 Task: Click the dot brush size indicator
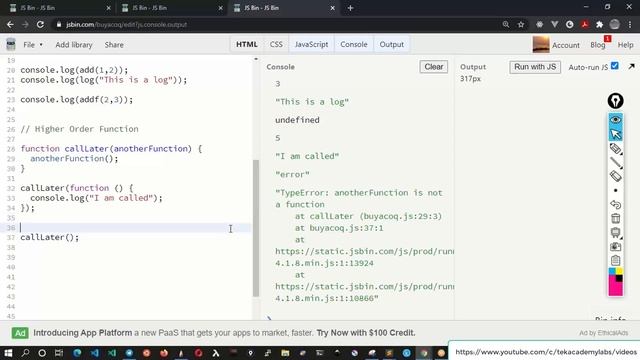pyautogui.click(x=616, y=190)
